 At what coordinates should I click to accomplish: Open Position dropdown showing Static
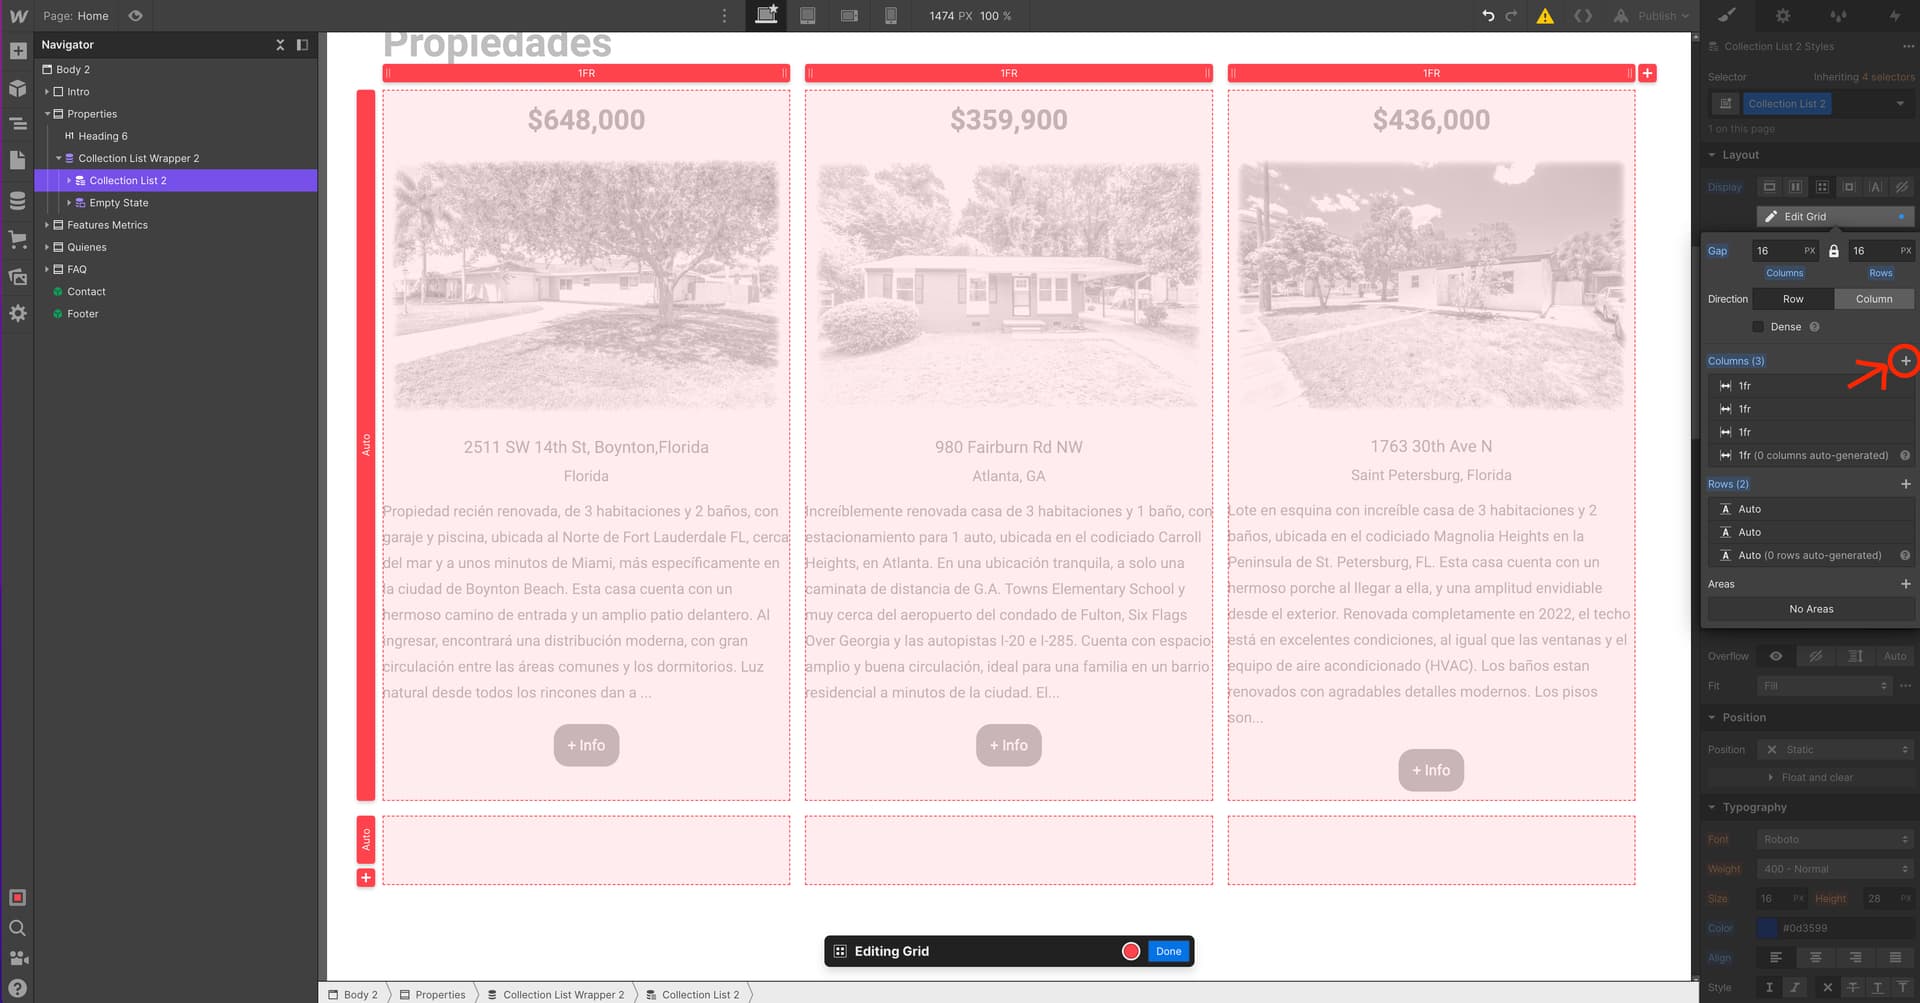[1835, 749]
